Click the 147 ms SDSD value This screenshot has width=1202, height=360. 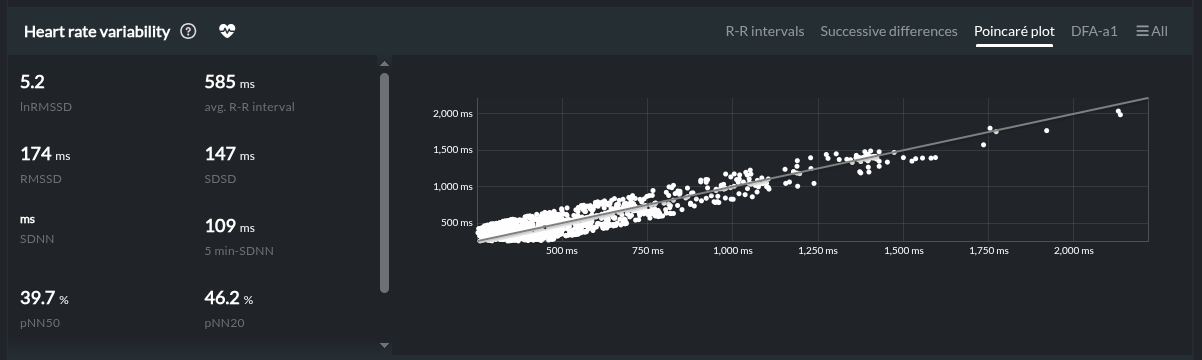tap(229, 154)
